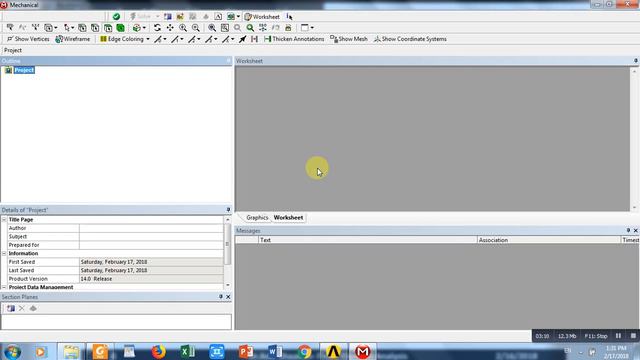This screenshot has width=640, height=360.
Task: Click the green magnifier Magnifier Window icon
Action: 250,28
